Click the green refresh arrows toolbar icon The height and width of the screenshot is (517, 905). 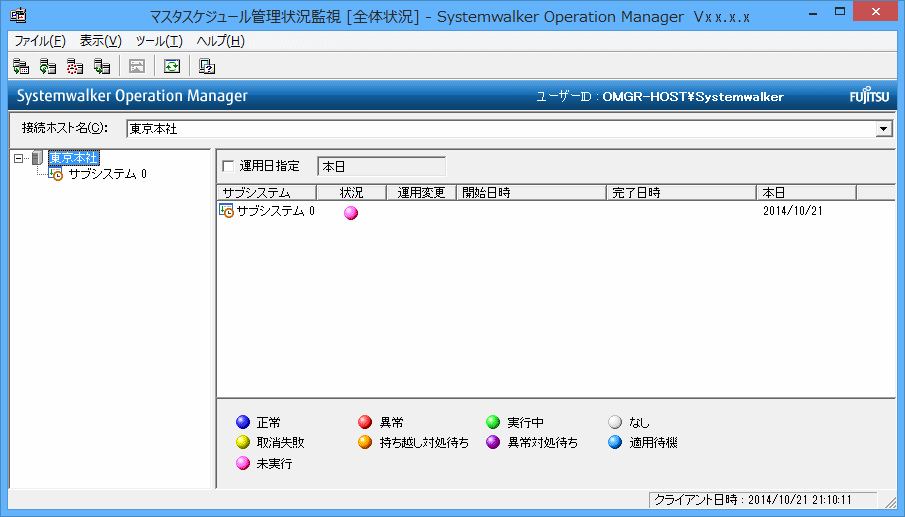pyautogui.click(x=172, y=66)
